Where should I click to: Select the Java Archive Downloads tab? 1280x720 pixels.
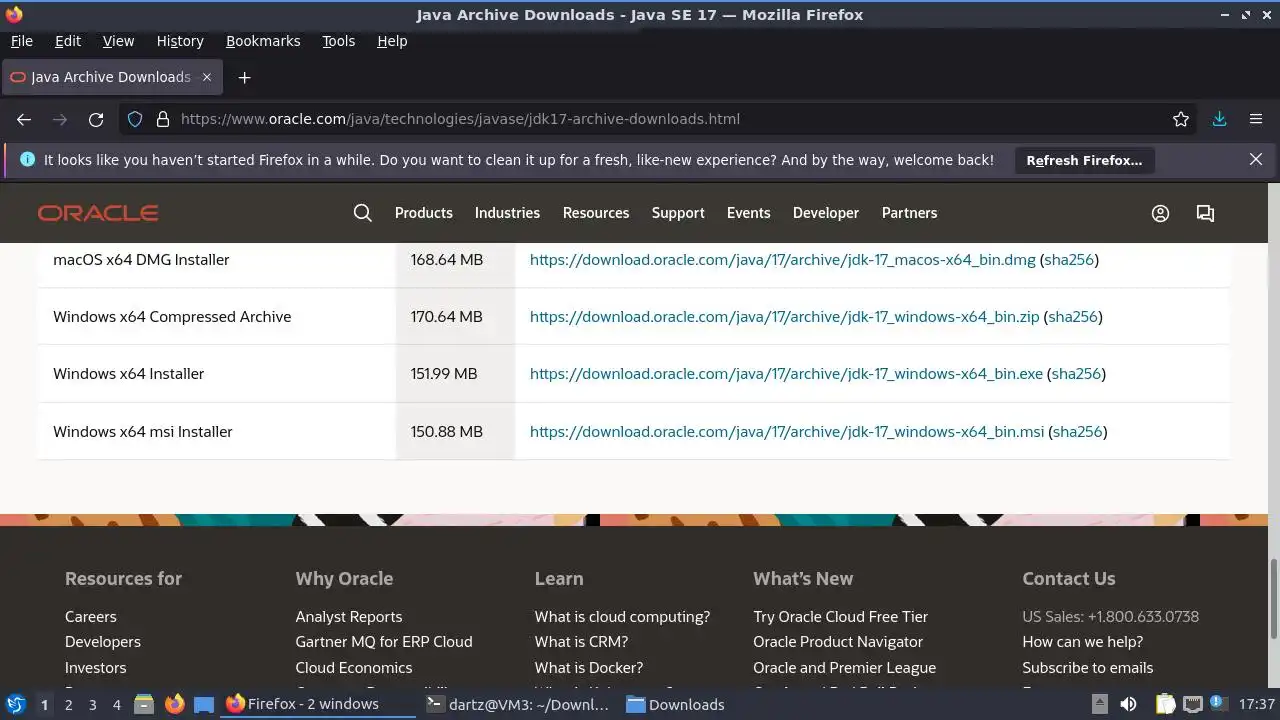click(110, 77)
